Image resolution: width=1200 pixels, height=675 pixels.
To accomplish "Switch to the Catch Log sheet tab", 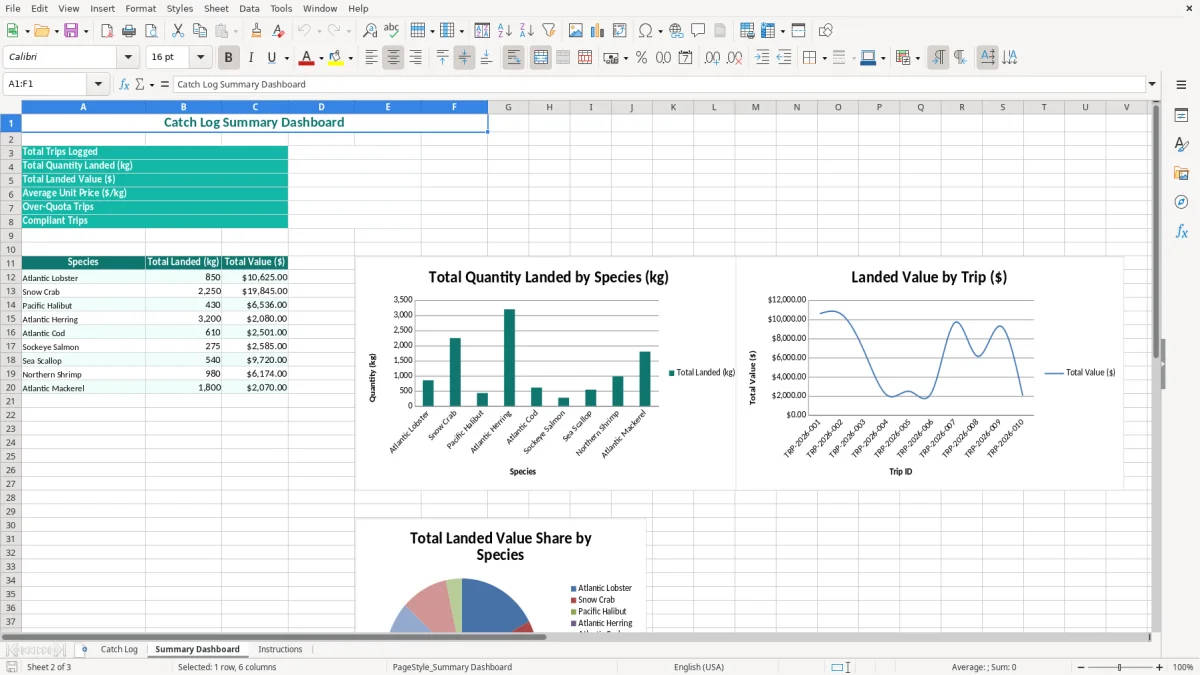I will 119,649.
